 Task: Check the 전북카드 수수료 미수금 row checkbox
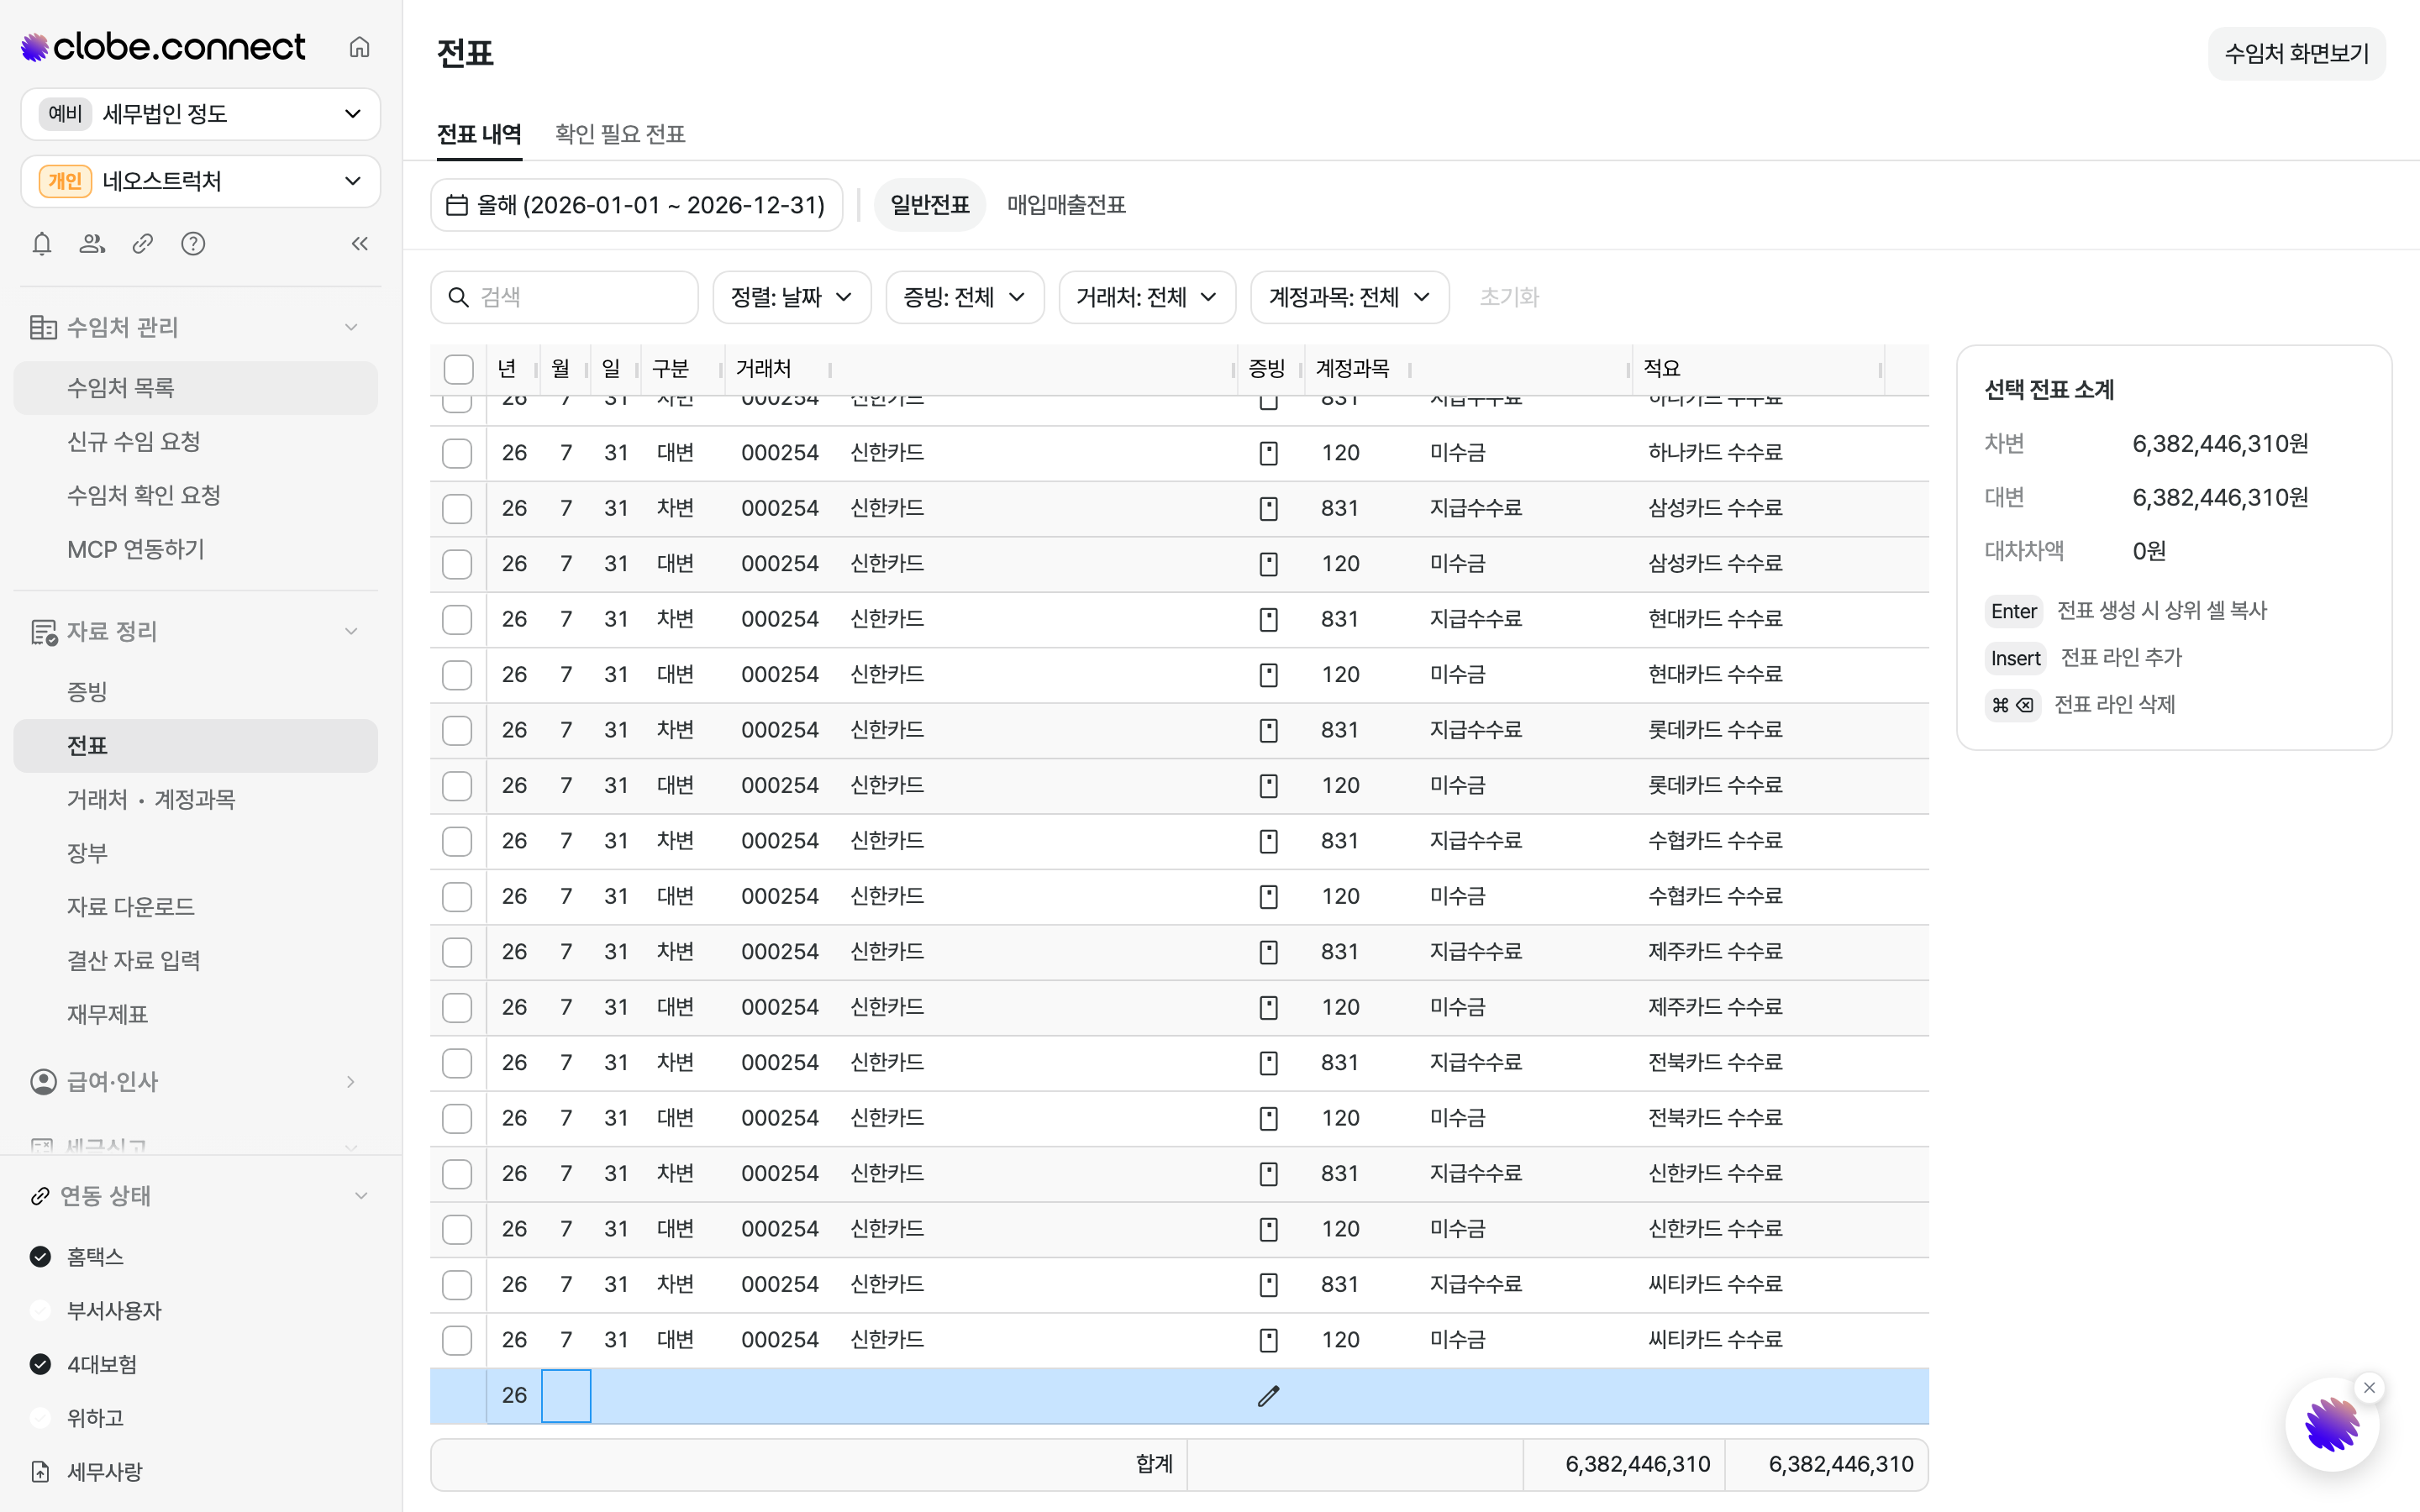point(457,1118)
